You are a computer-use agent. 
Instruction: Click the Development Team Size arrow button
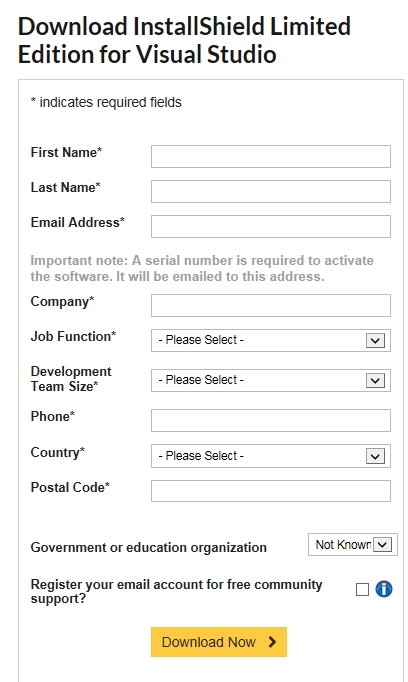point(375,381)
